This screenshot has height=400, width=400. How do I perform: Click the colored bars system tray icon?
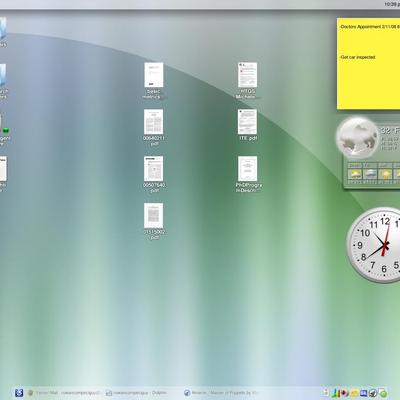coord(336,393)
